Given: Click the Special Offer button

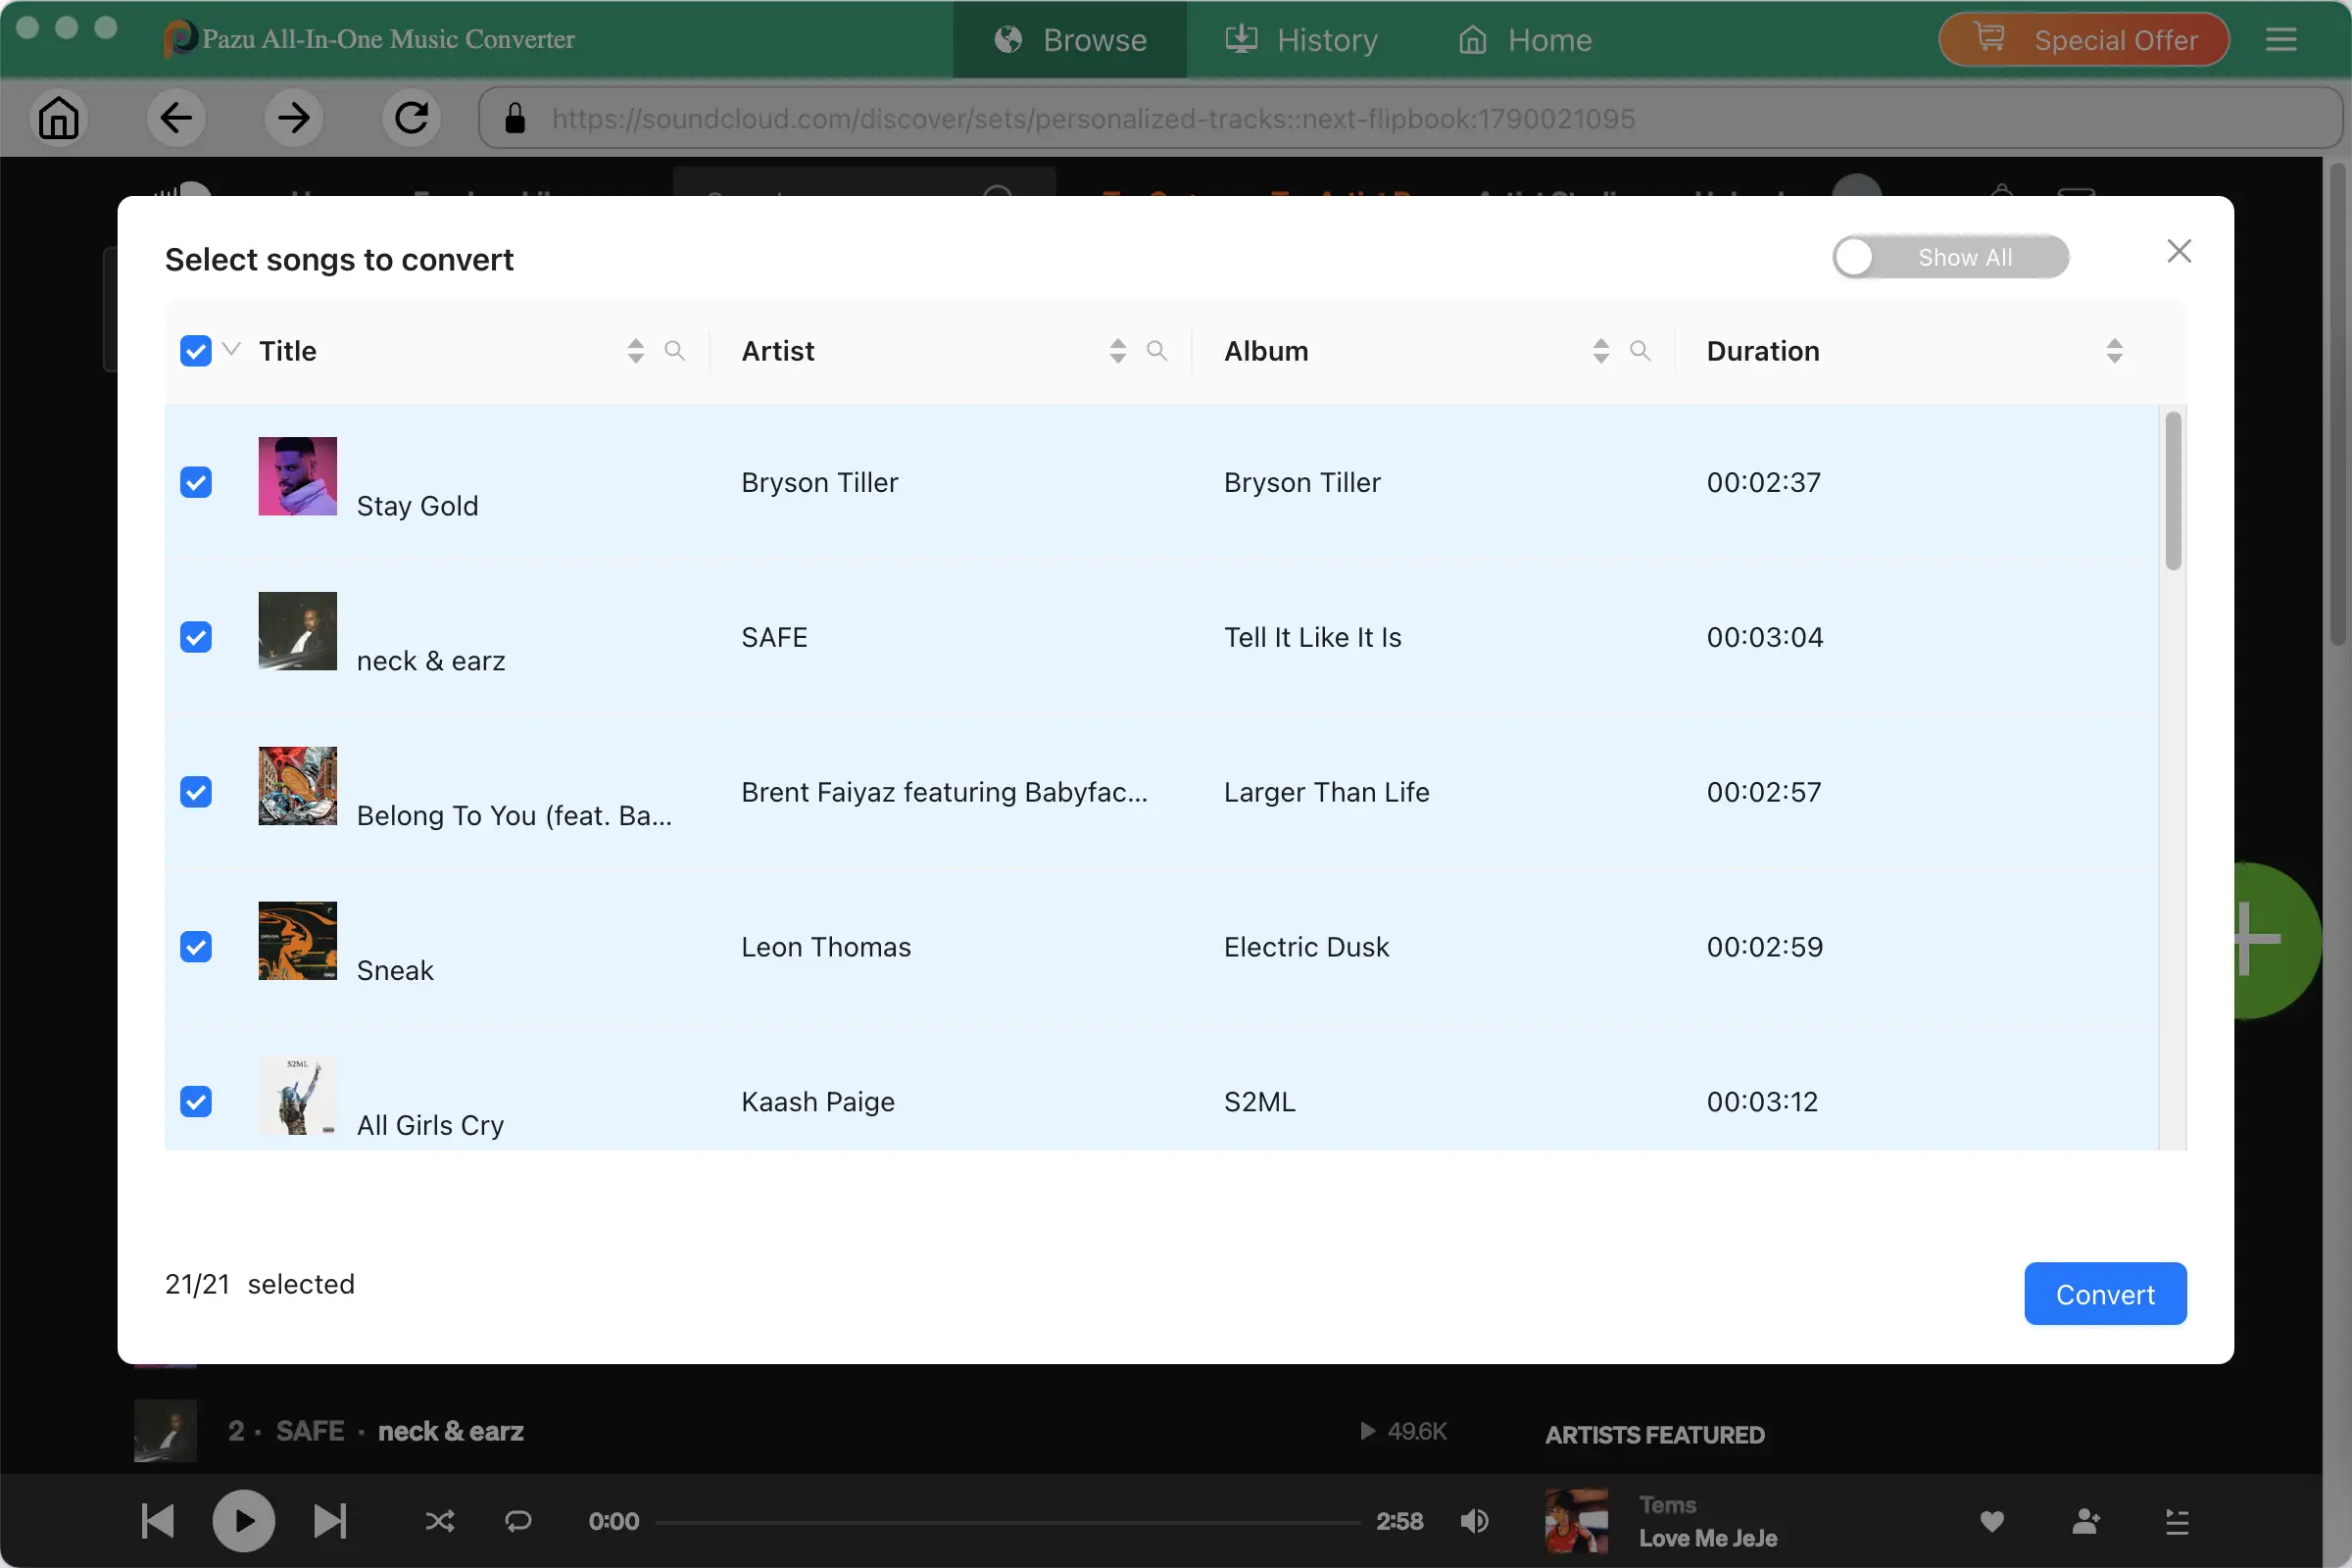Looking at the screenshot, I should coord(2084,39).
